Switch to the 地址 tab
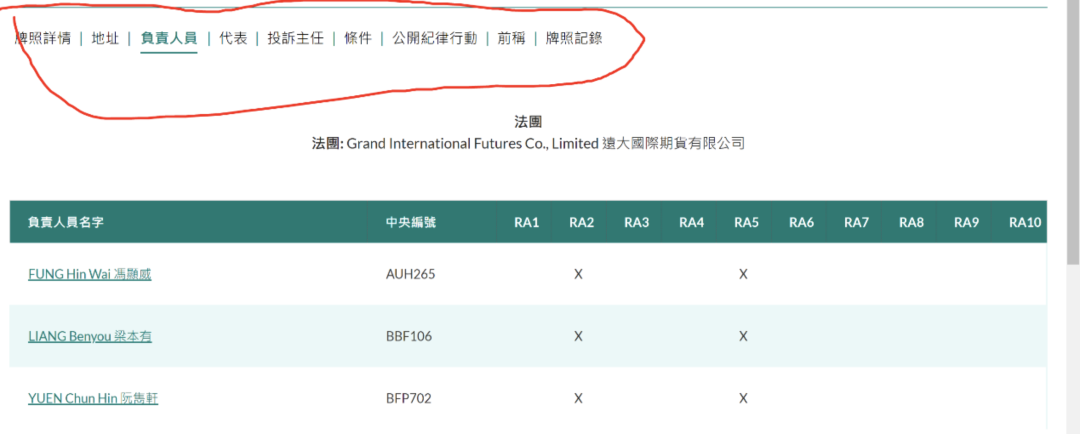This screenshot has width=1080, height=434. click(x=105, y=39)
